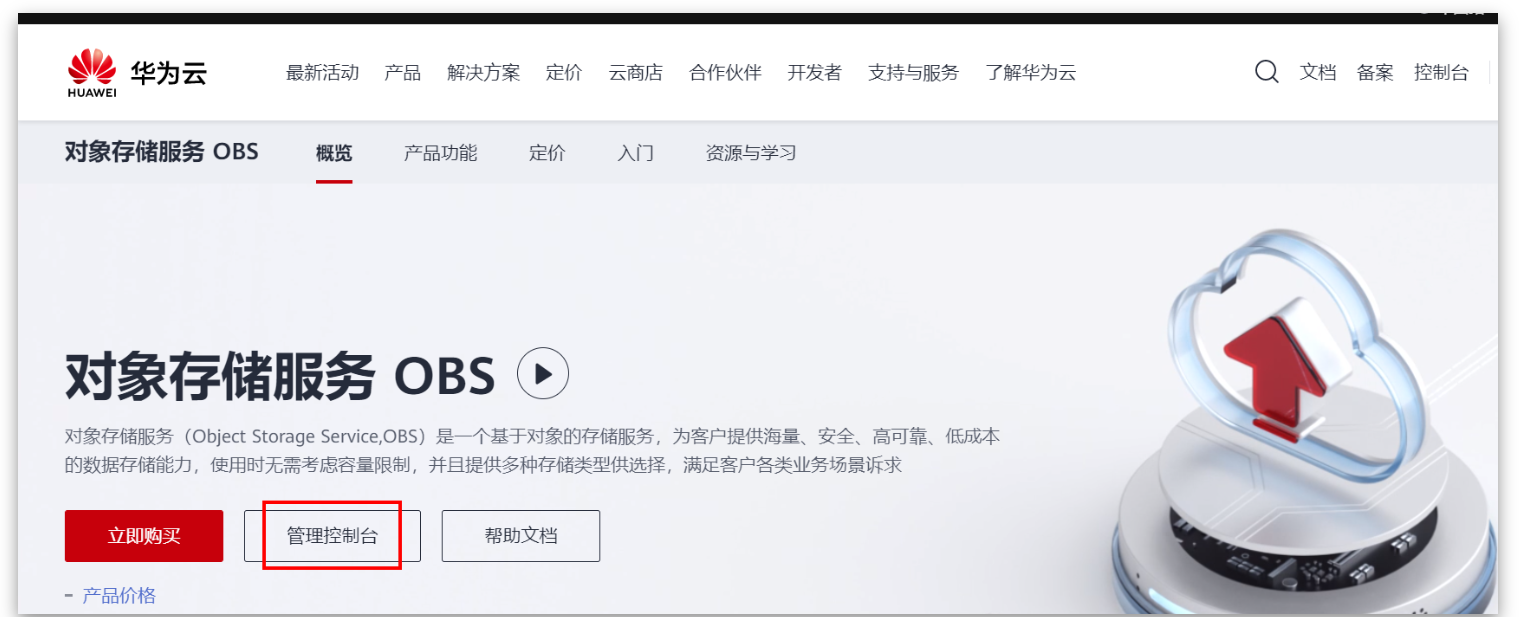Switch to the 产品功能 tab
This screenshot has height=617, width=1519.
441,153
